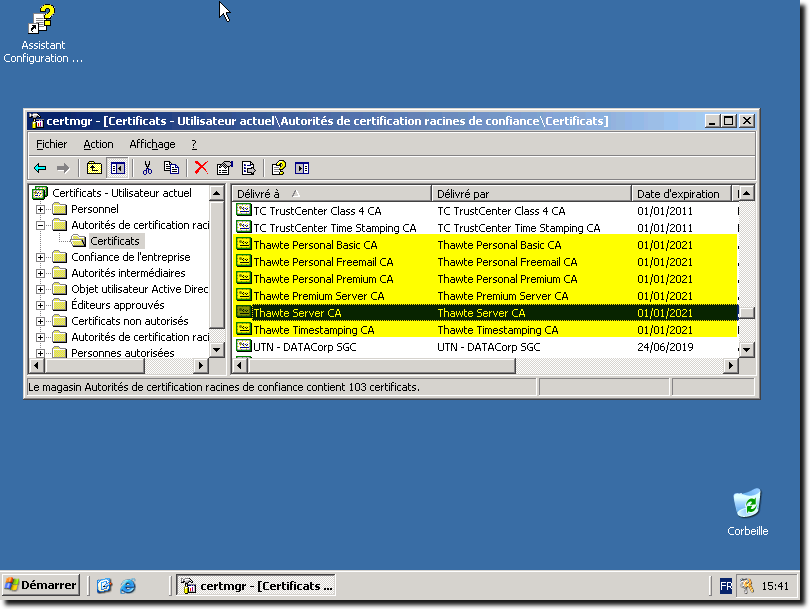Select Thawte Timestamping CA certificate
This screenshot has height=609, width=810.
tap(486, 330)
